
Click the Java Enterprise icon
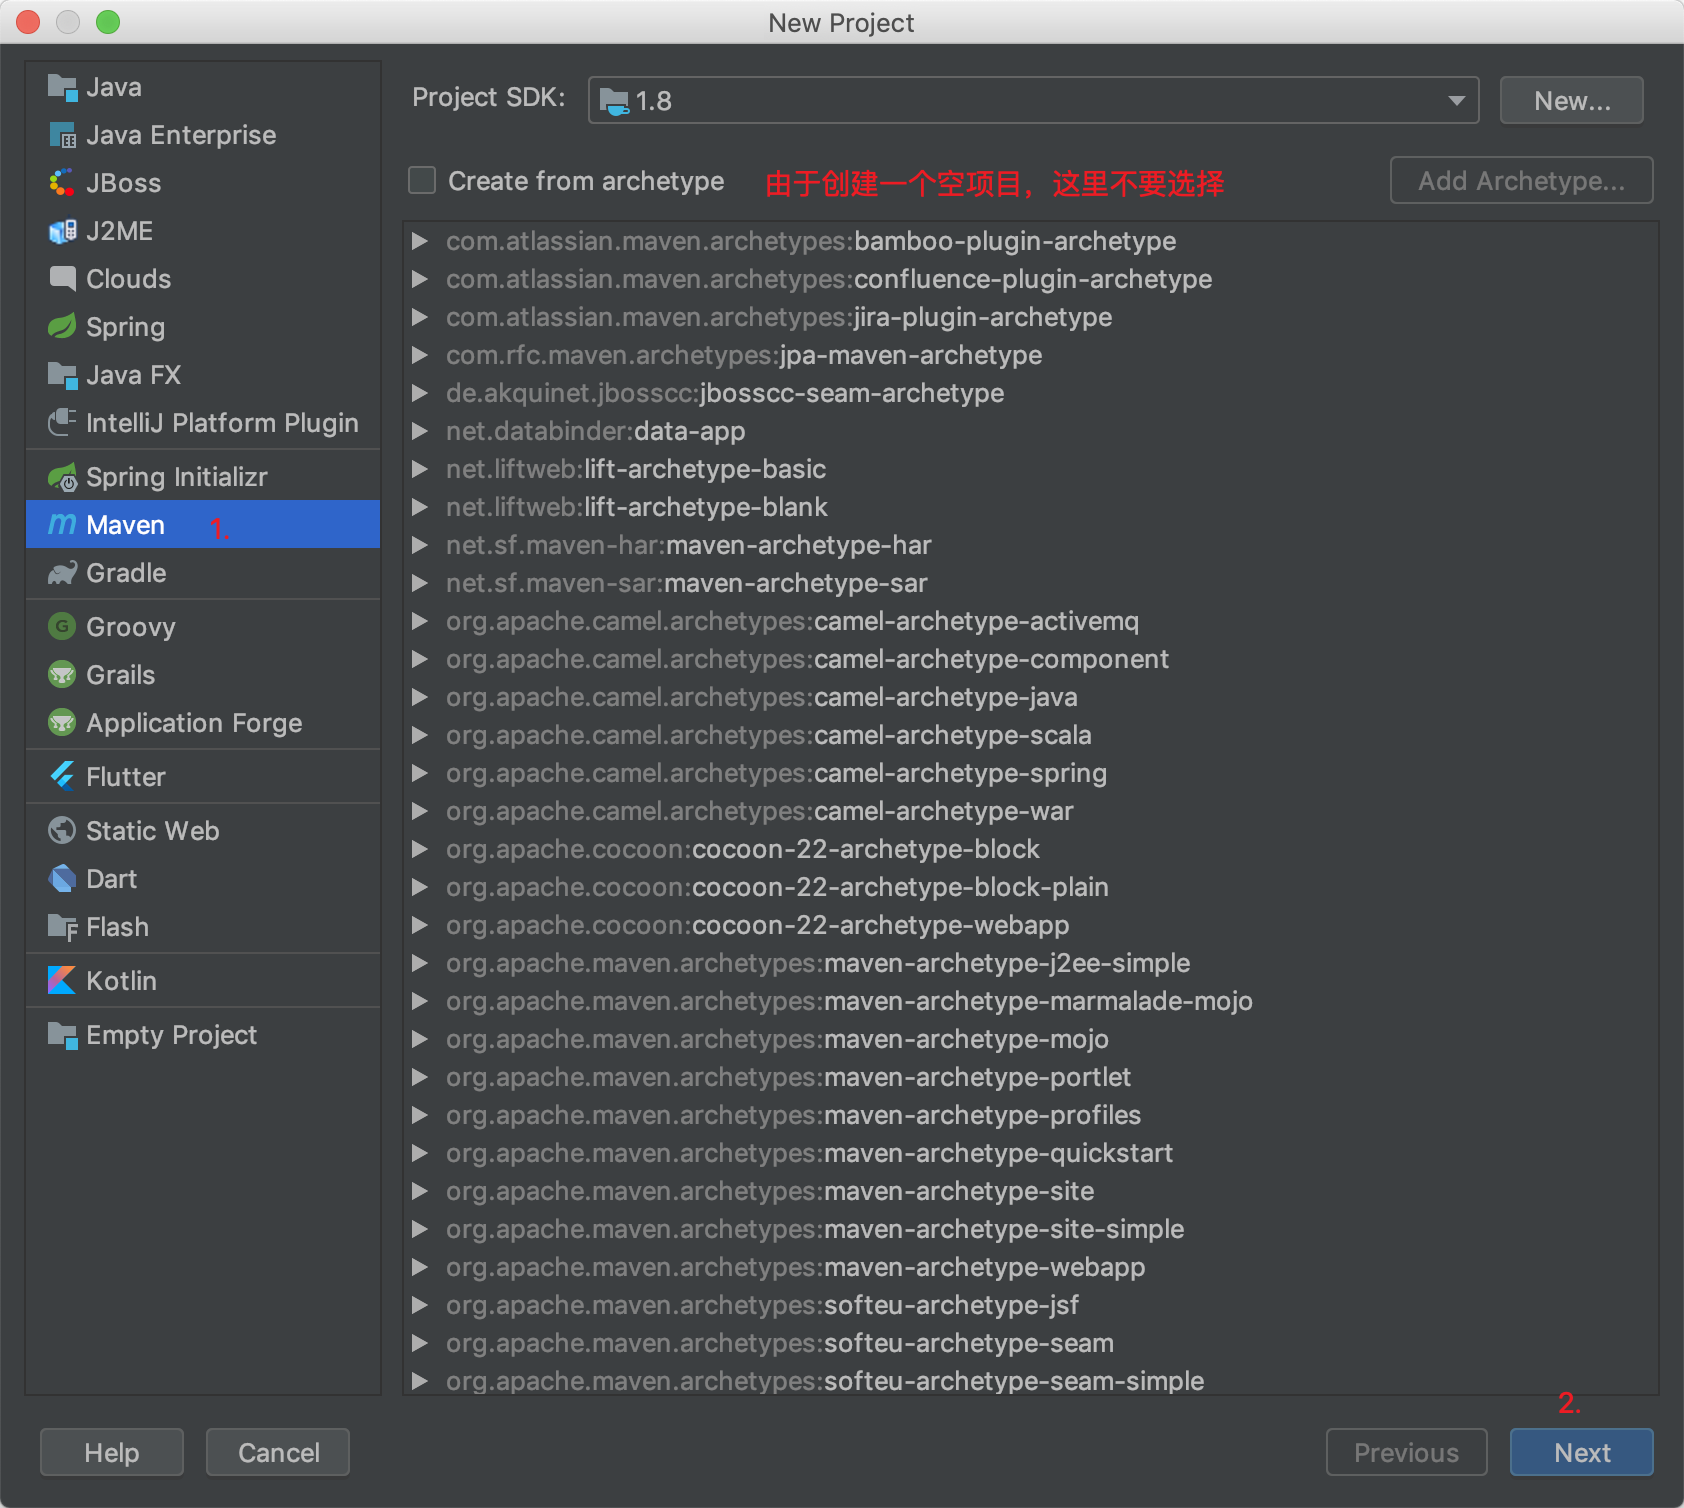pyautogui.click(x=62, y=135)
